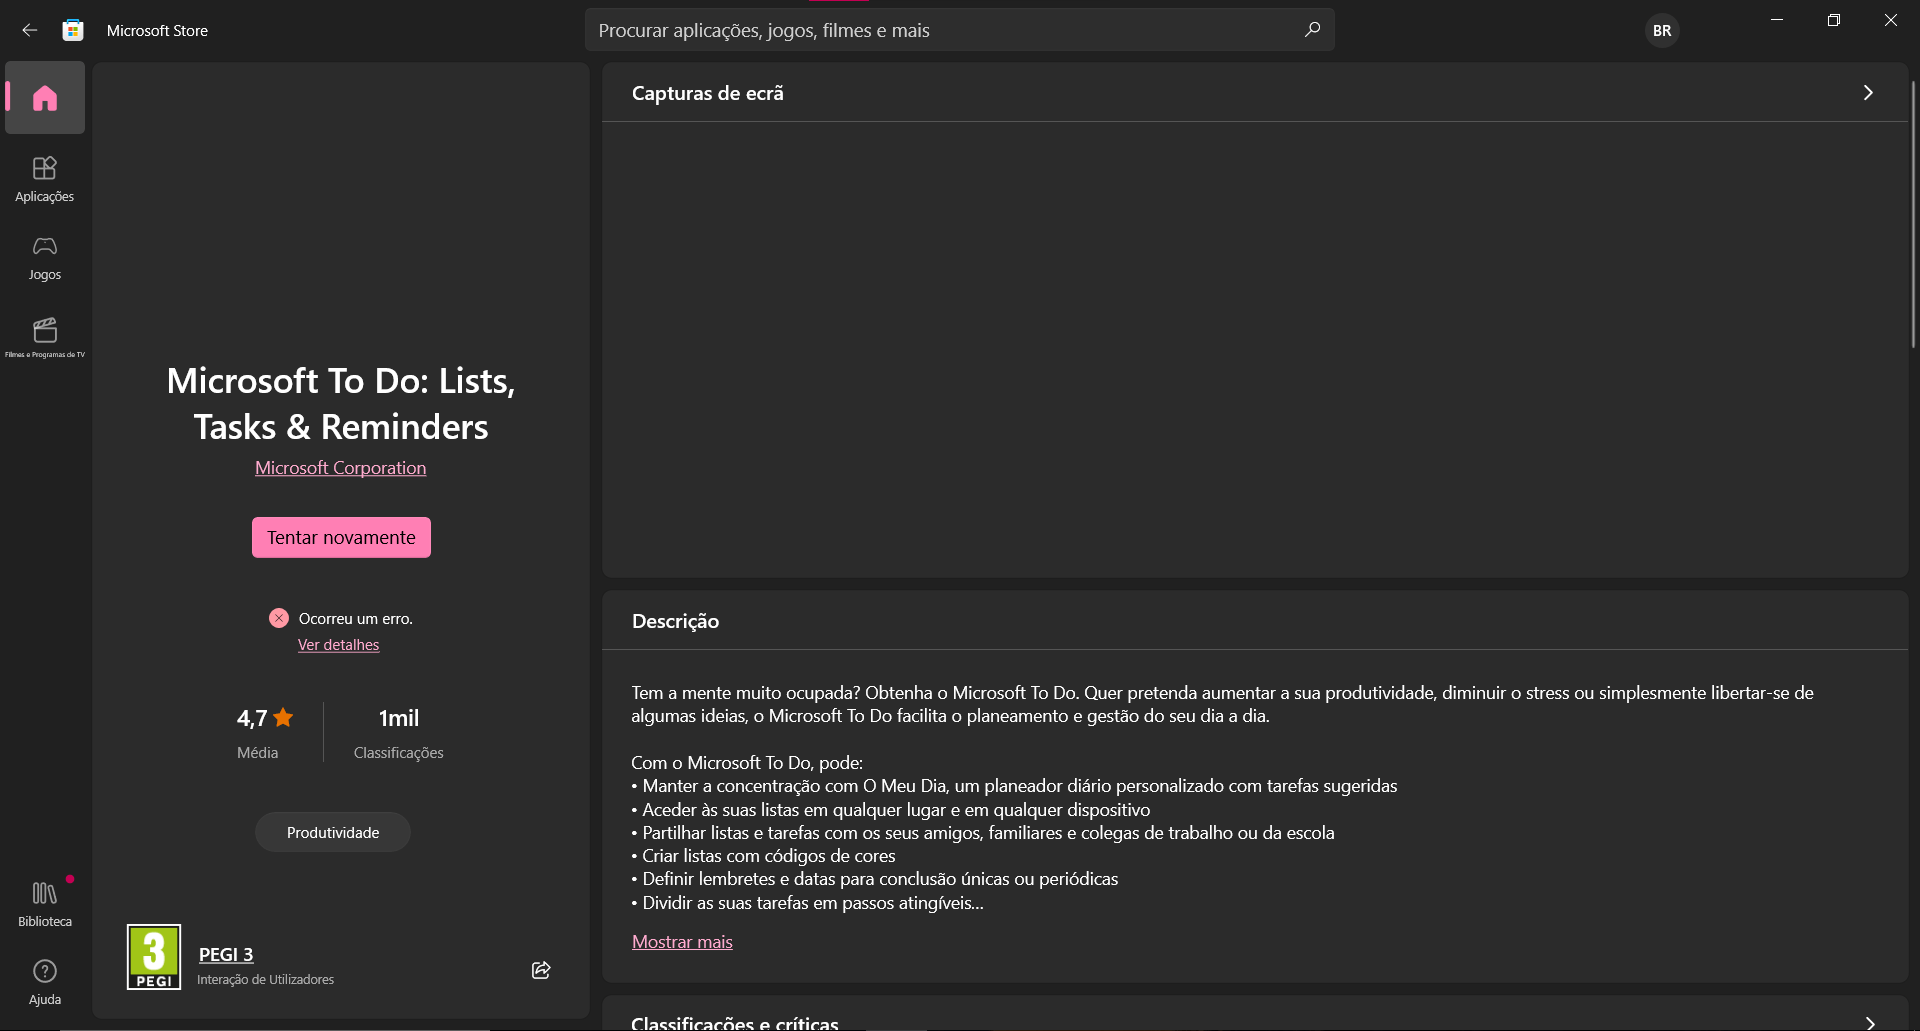Viewport: 1920px width, 1031px height.
Task: Click the 4,7 Média rating
Action: coord(264,732)
